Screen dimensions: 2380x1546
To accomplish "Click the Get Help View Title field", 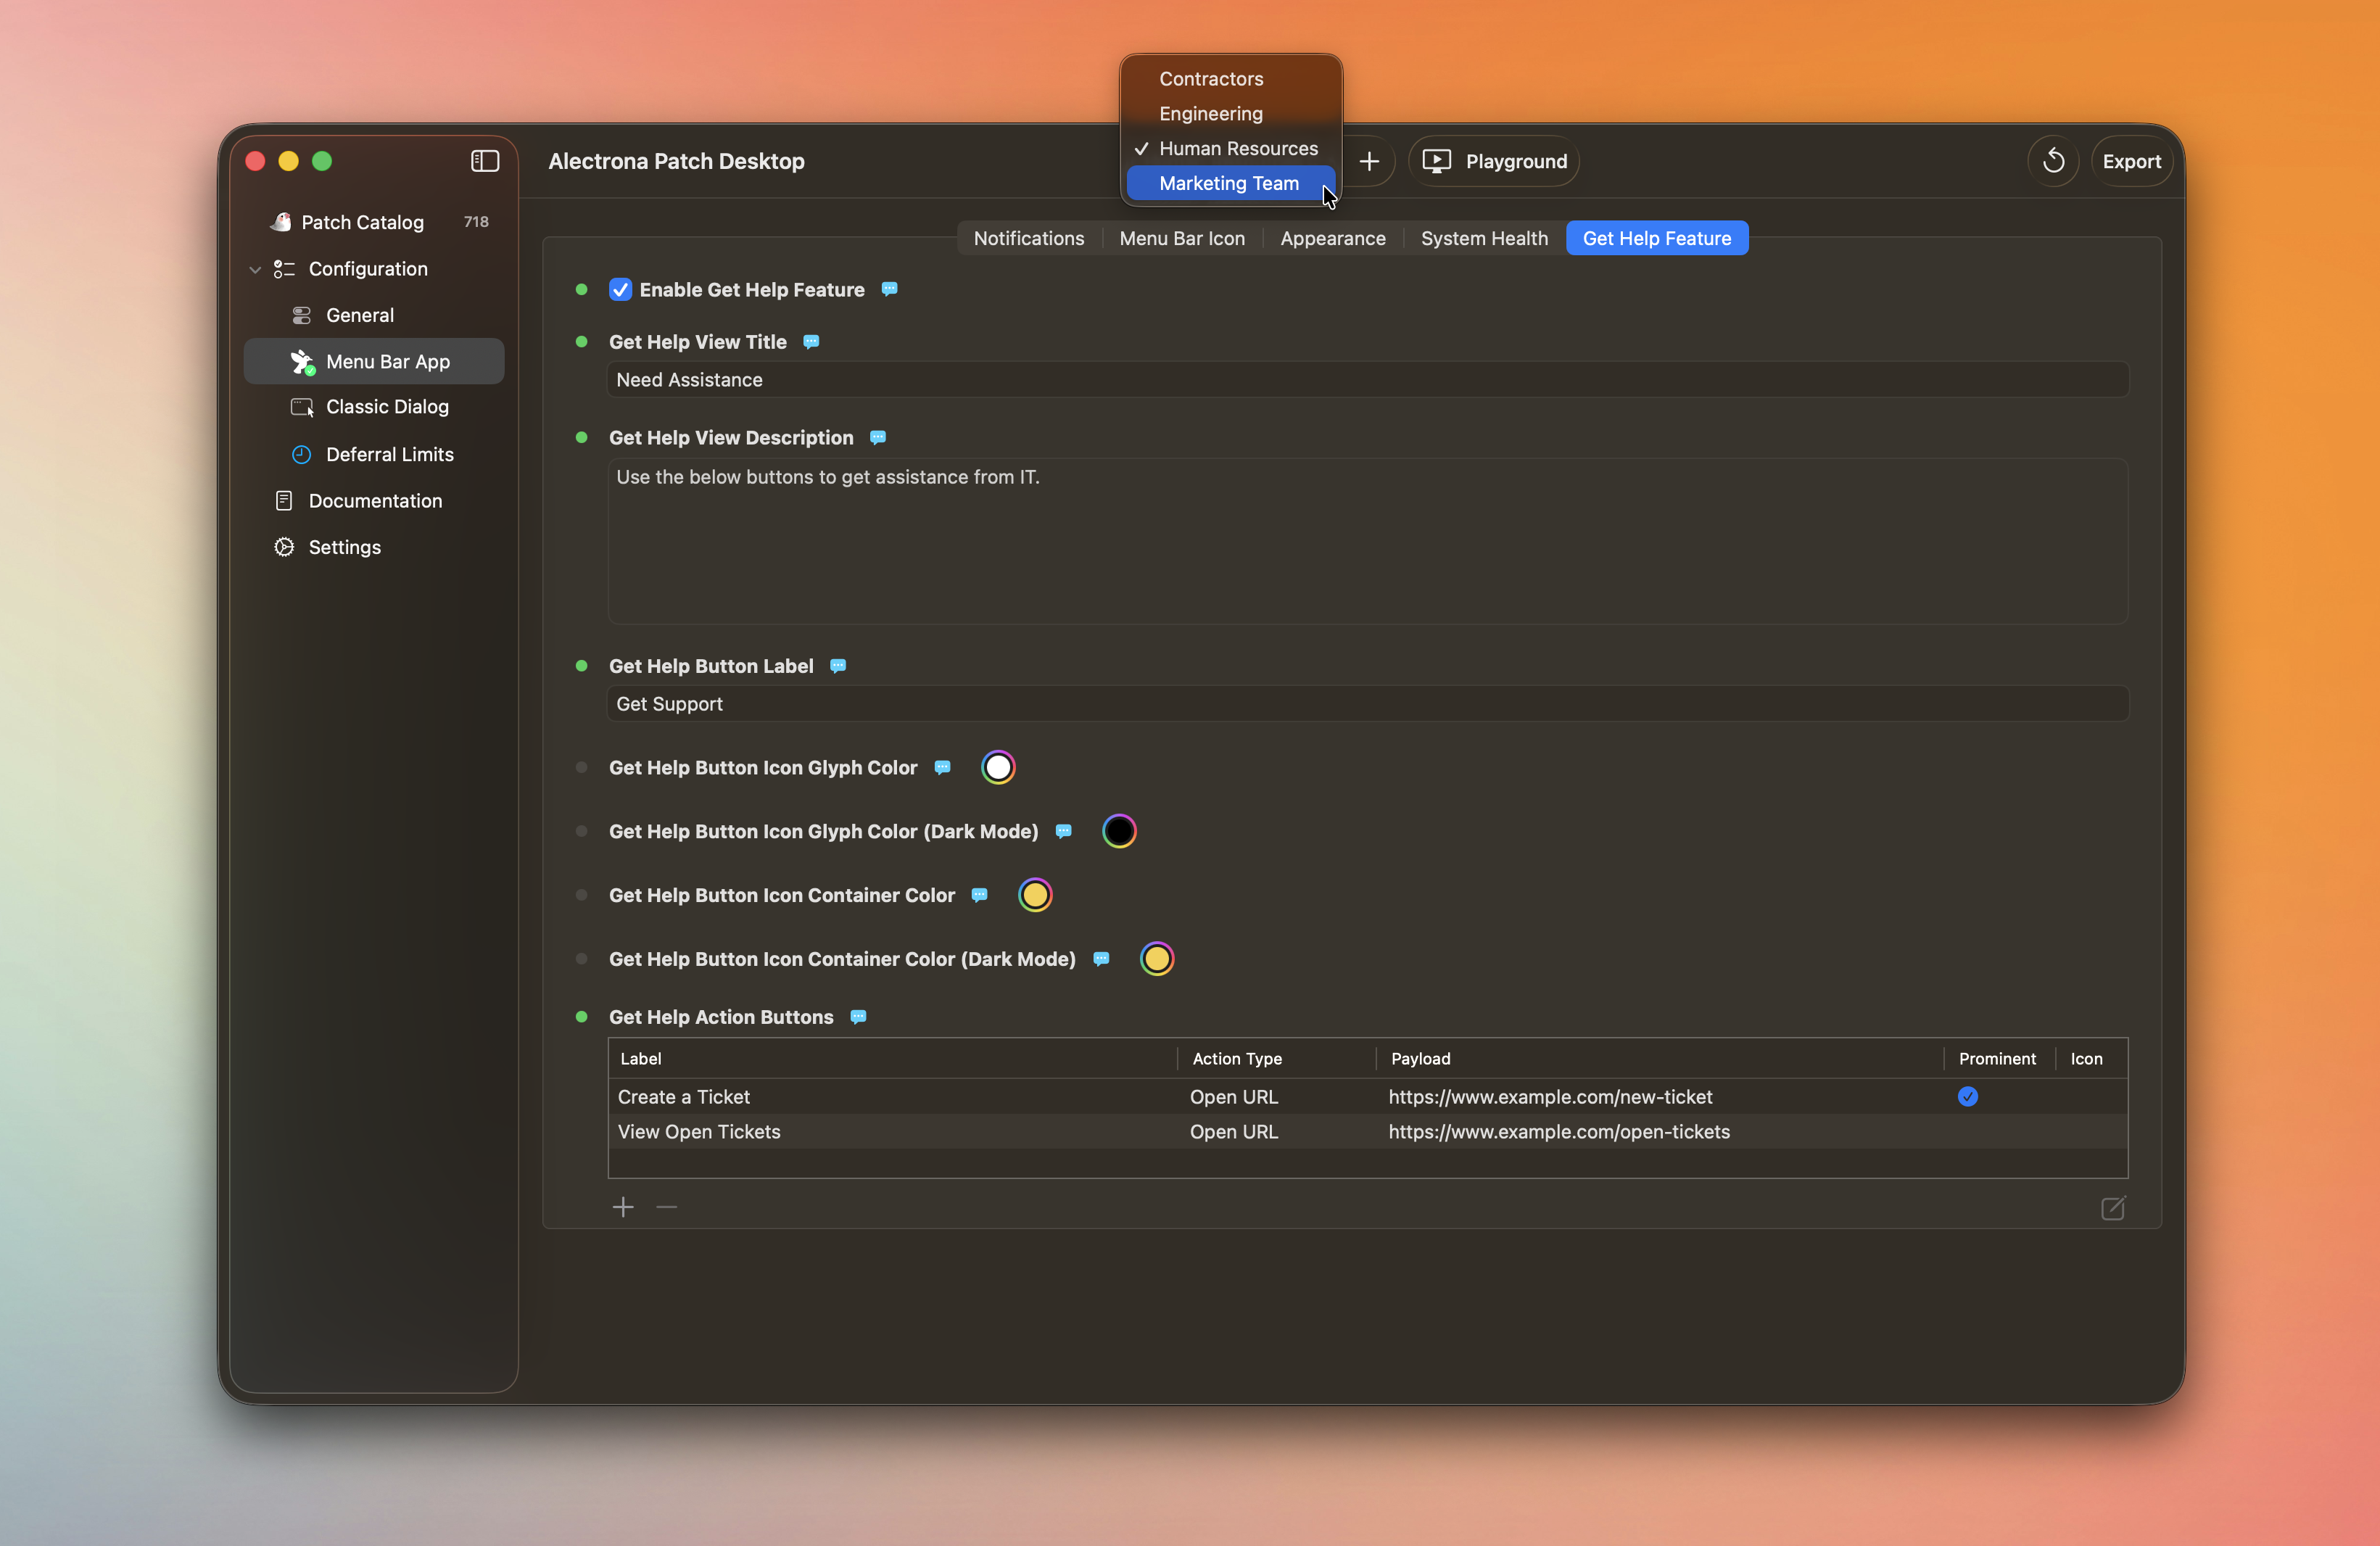I will 1368,380.
